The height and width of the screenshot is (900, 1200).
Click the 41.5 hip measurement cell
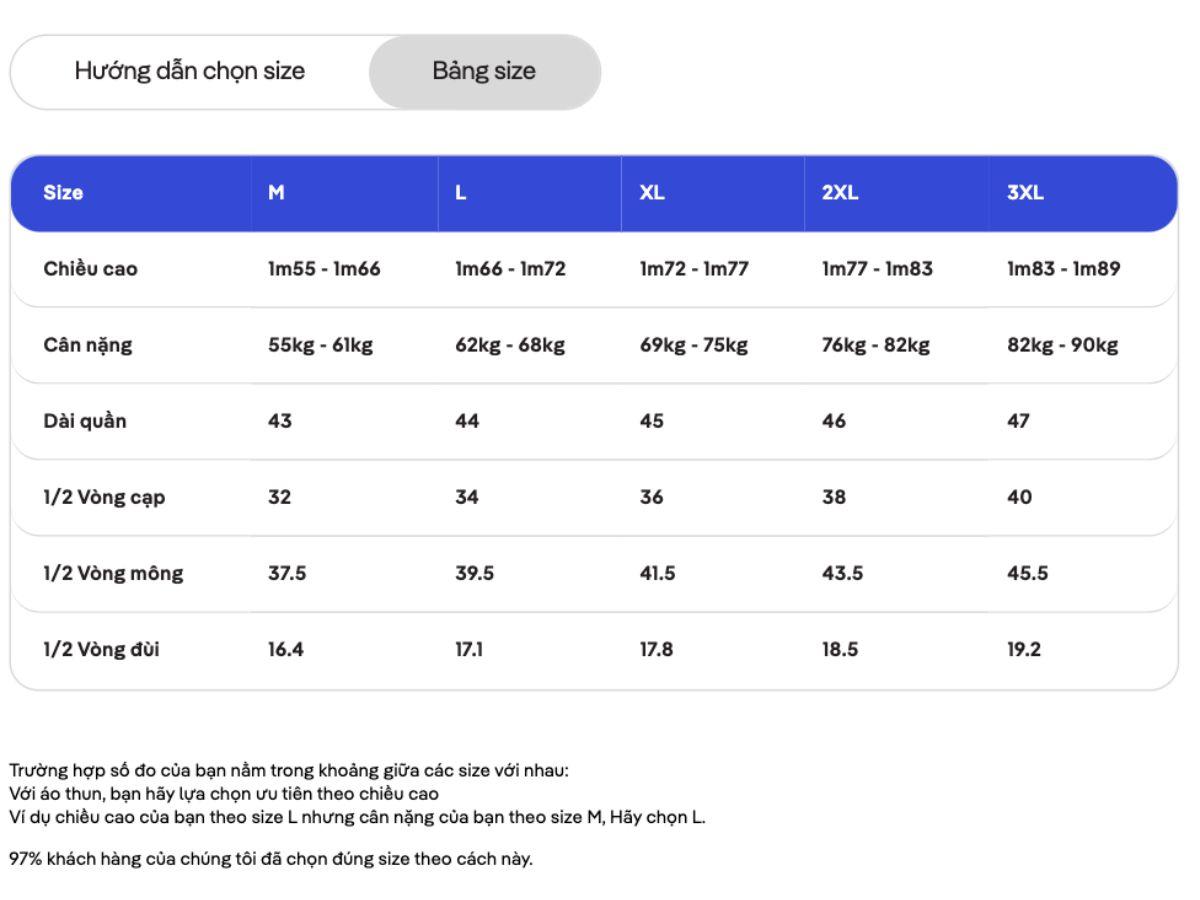pos(658,573)
